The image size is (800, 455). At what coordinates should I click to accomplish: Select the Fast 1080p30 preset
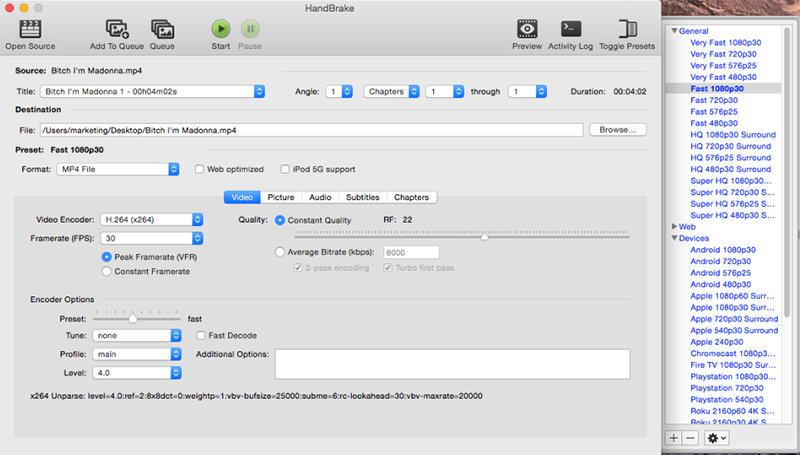click(717, 89)
